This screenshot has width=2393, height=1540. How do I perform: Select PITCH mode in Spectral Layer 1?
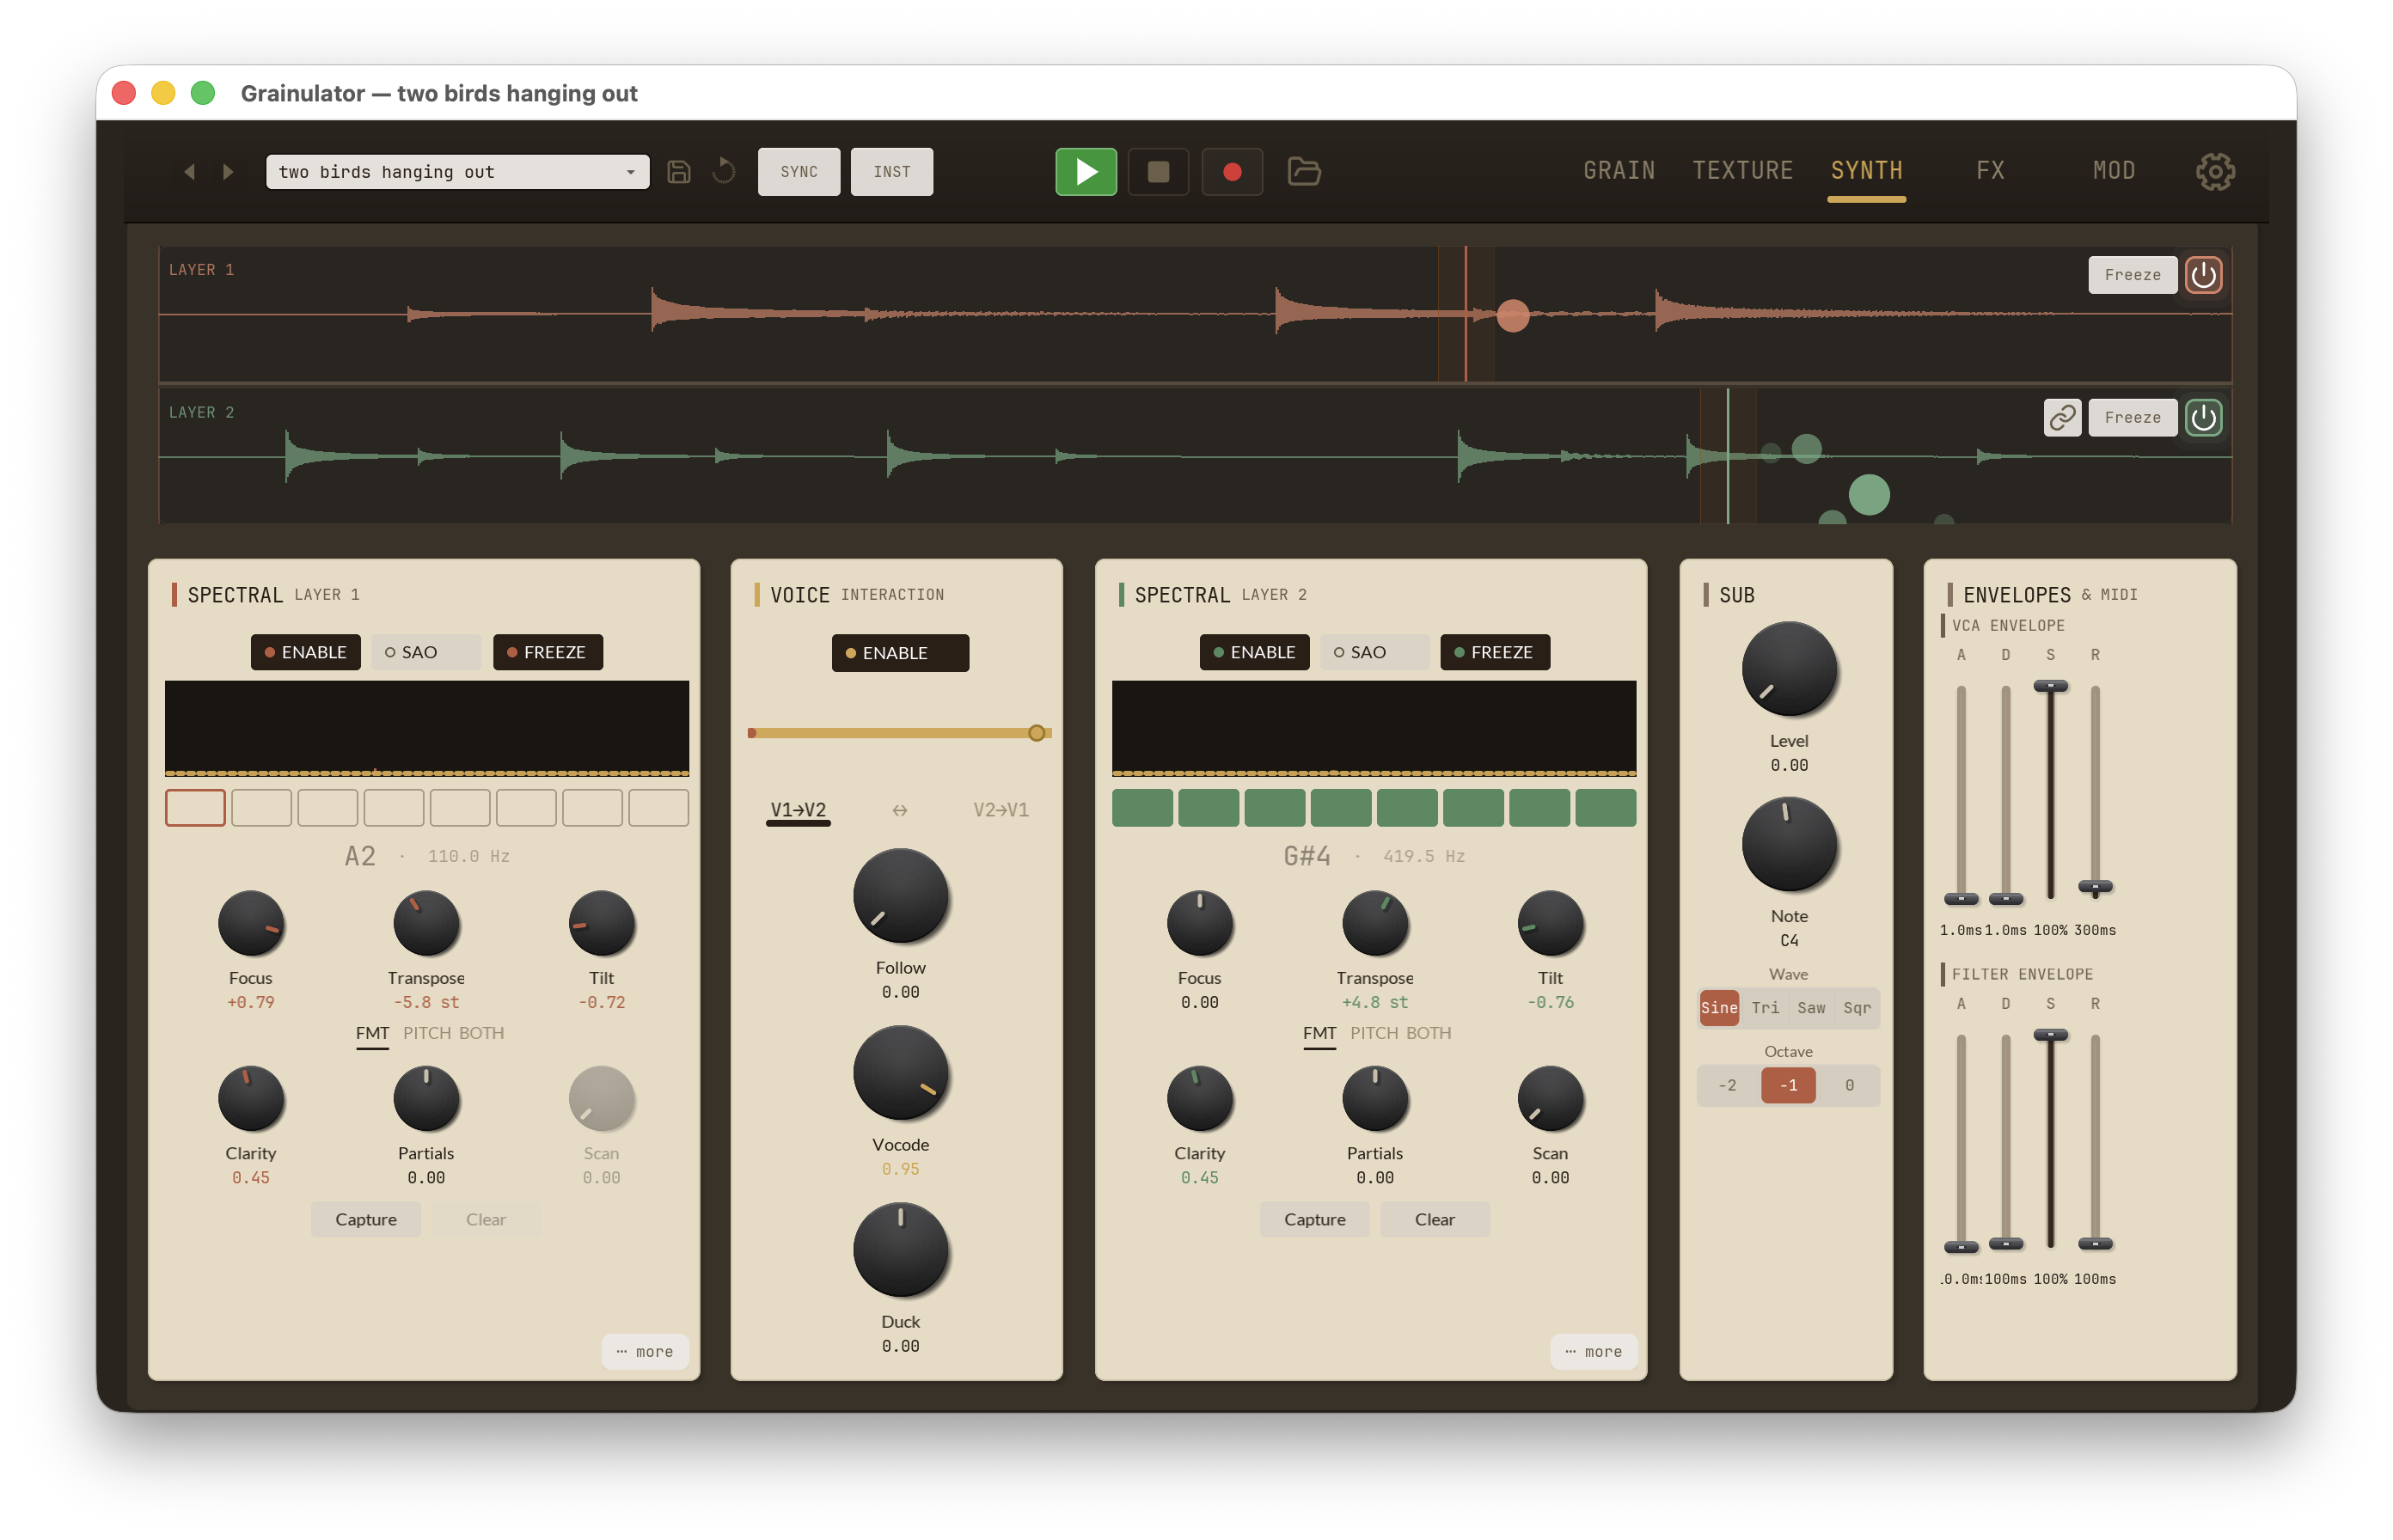[x=427, y=1033]
